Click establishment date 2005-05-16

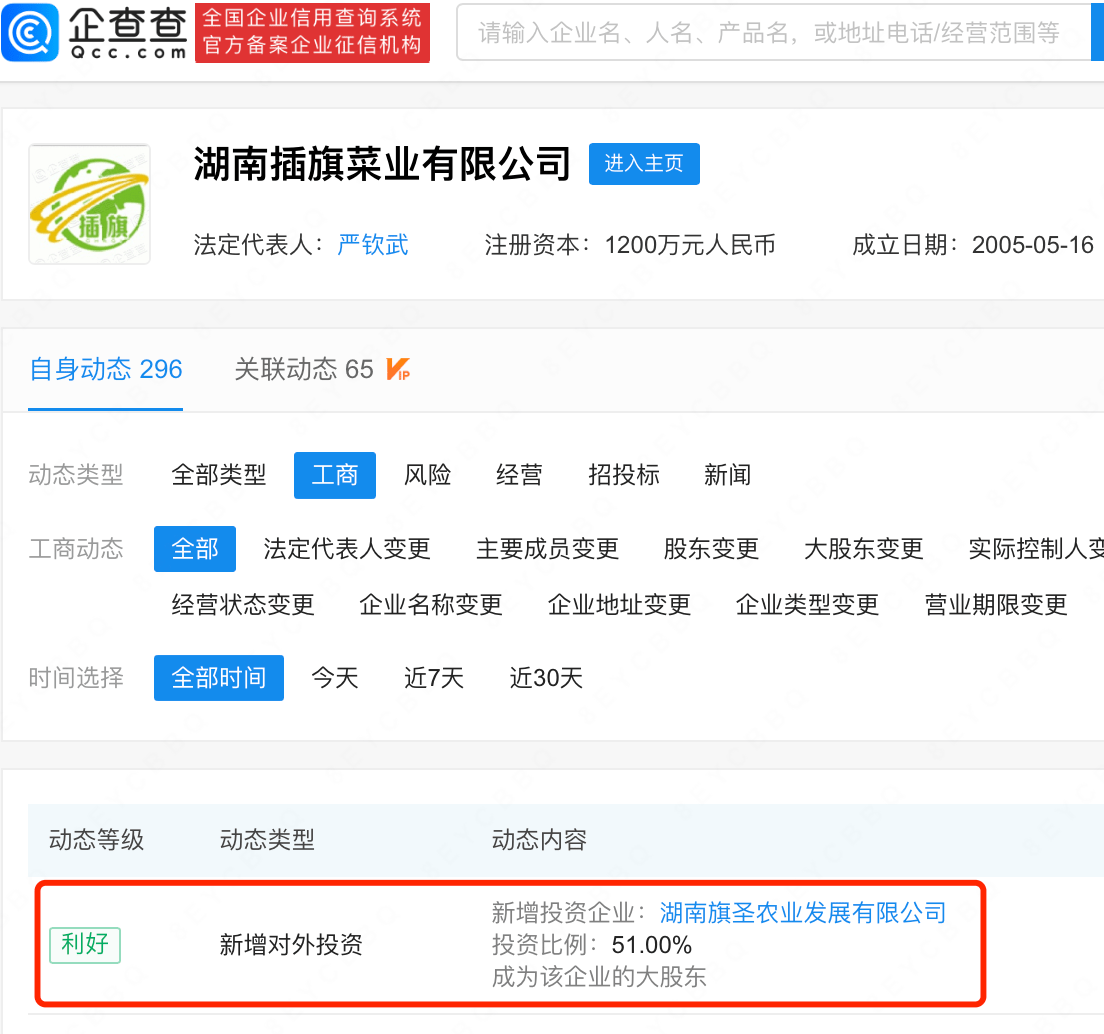(x=1033, y=245)
